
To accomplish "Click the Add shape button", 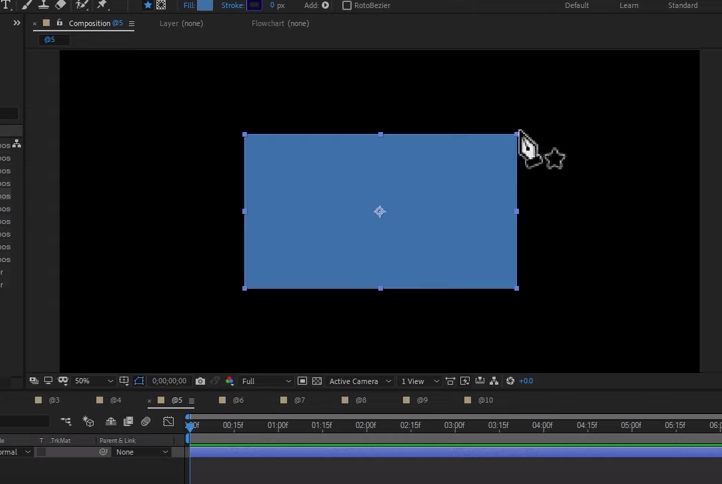I will 325,5.
